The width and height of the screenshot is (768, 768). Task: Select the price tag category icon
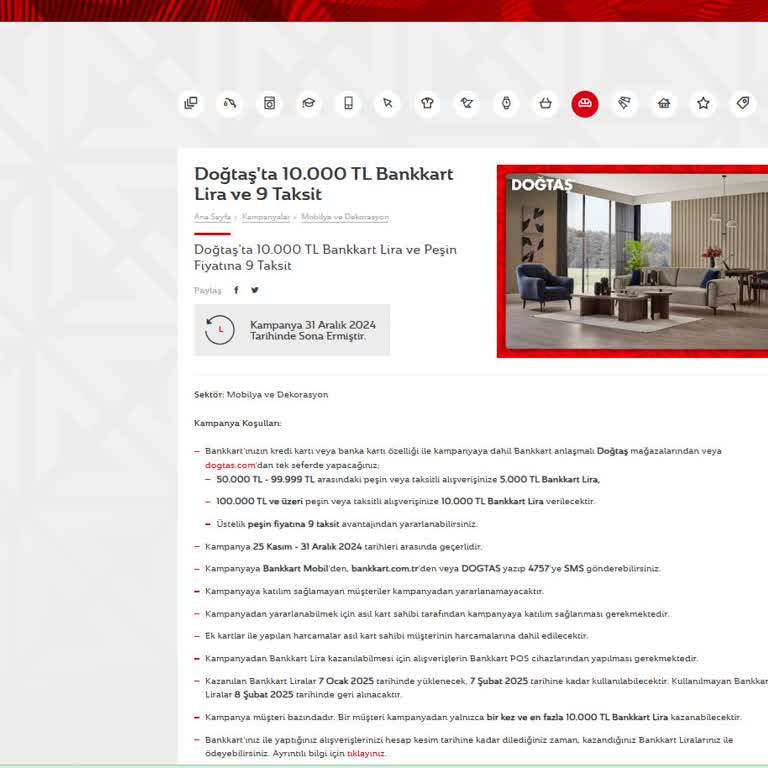743,103
